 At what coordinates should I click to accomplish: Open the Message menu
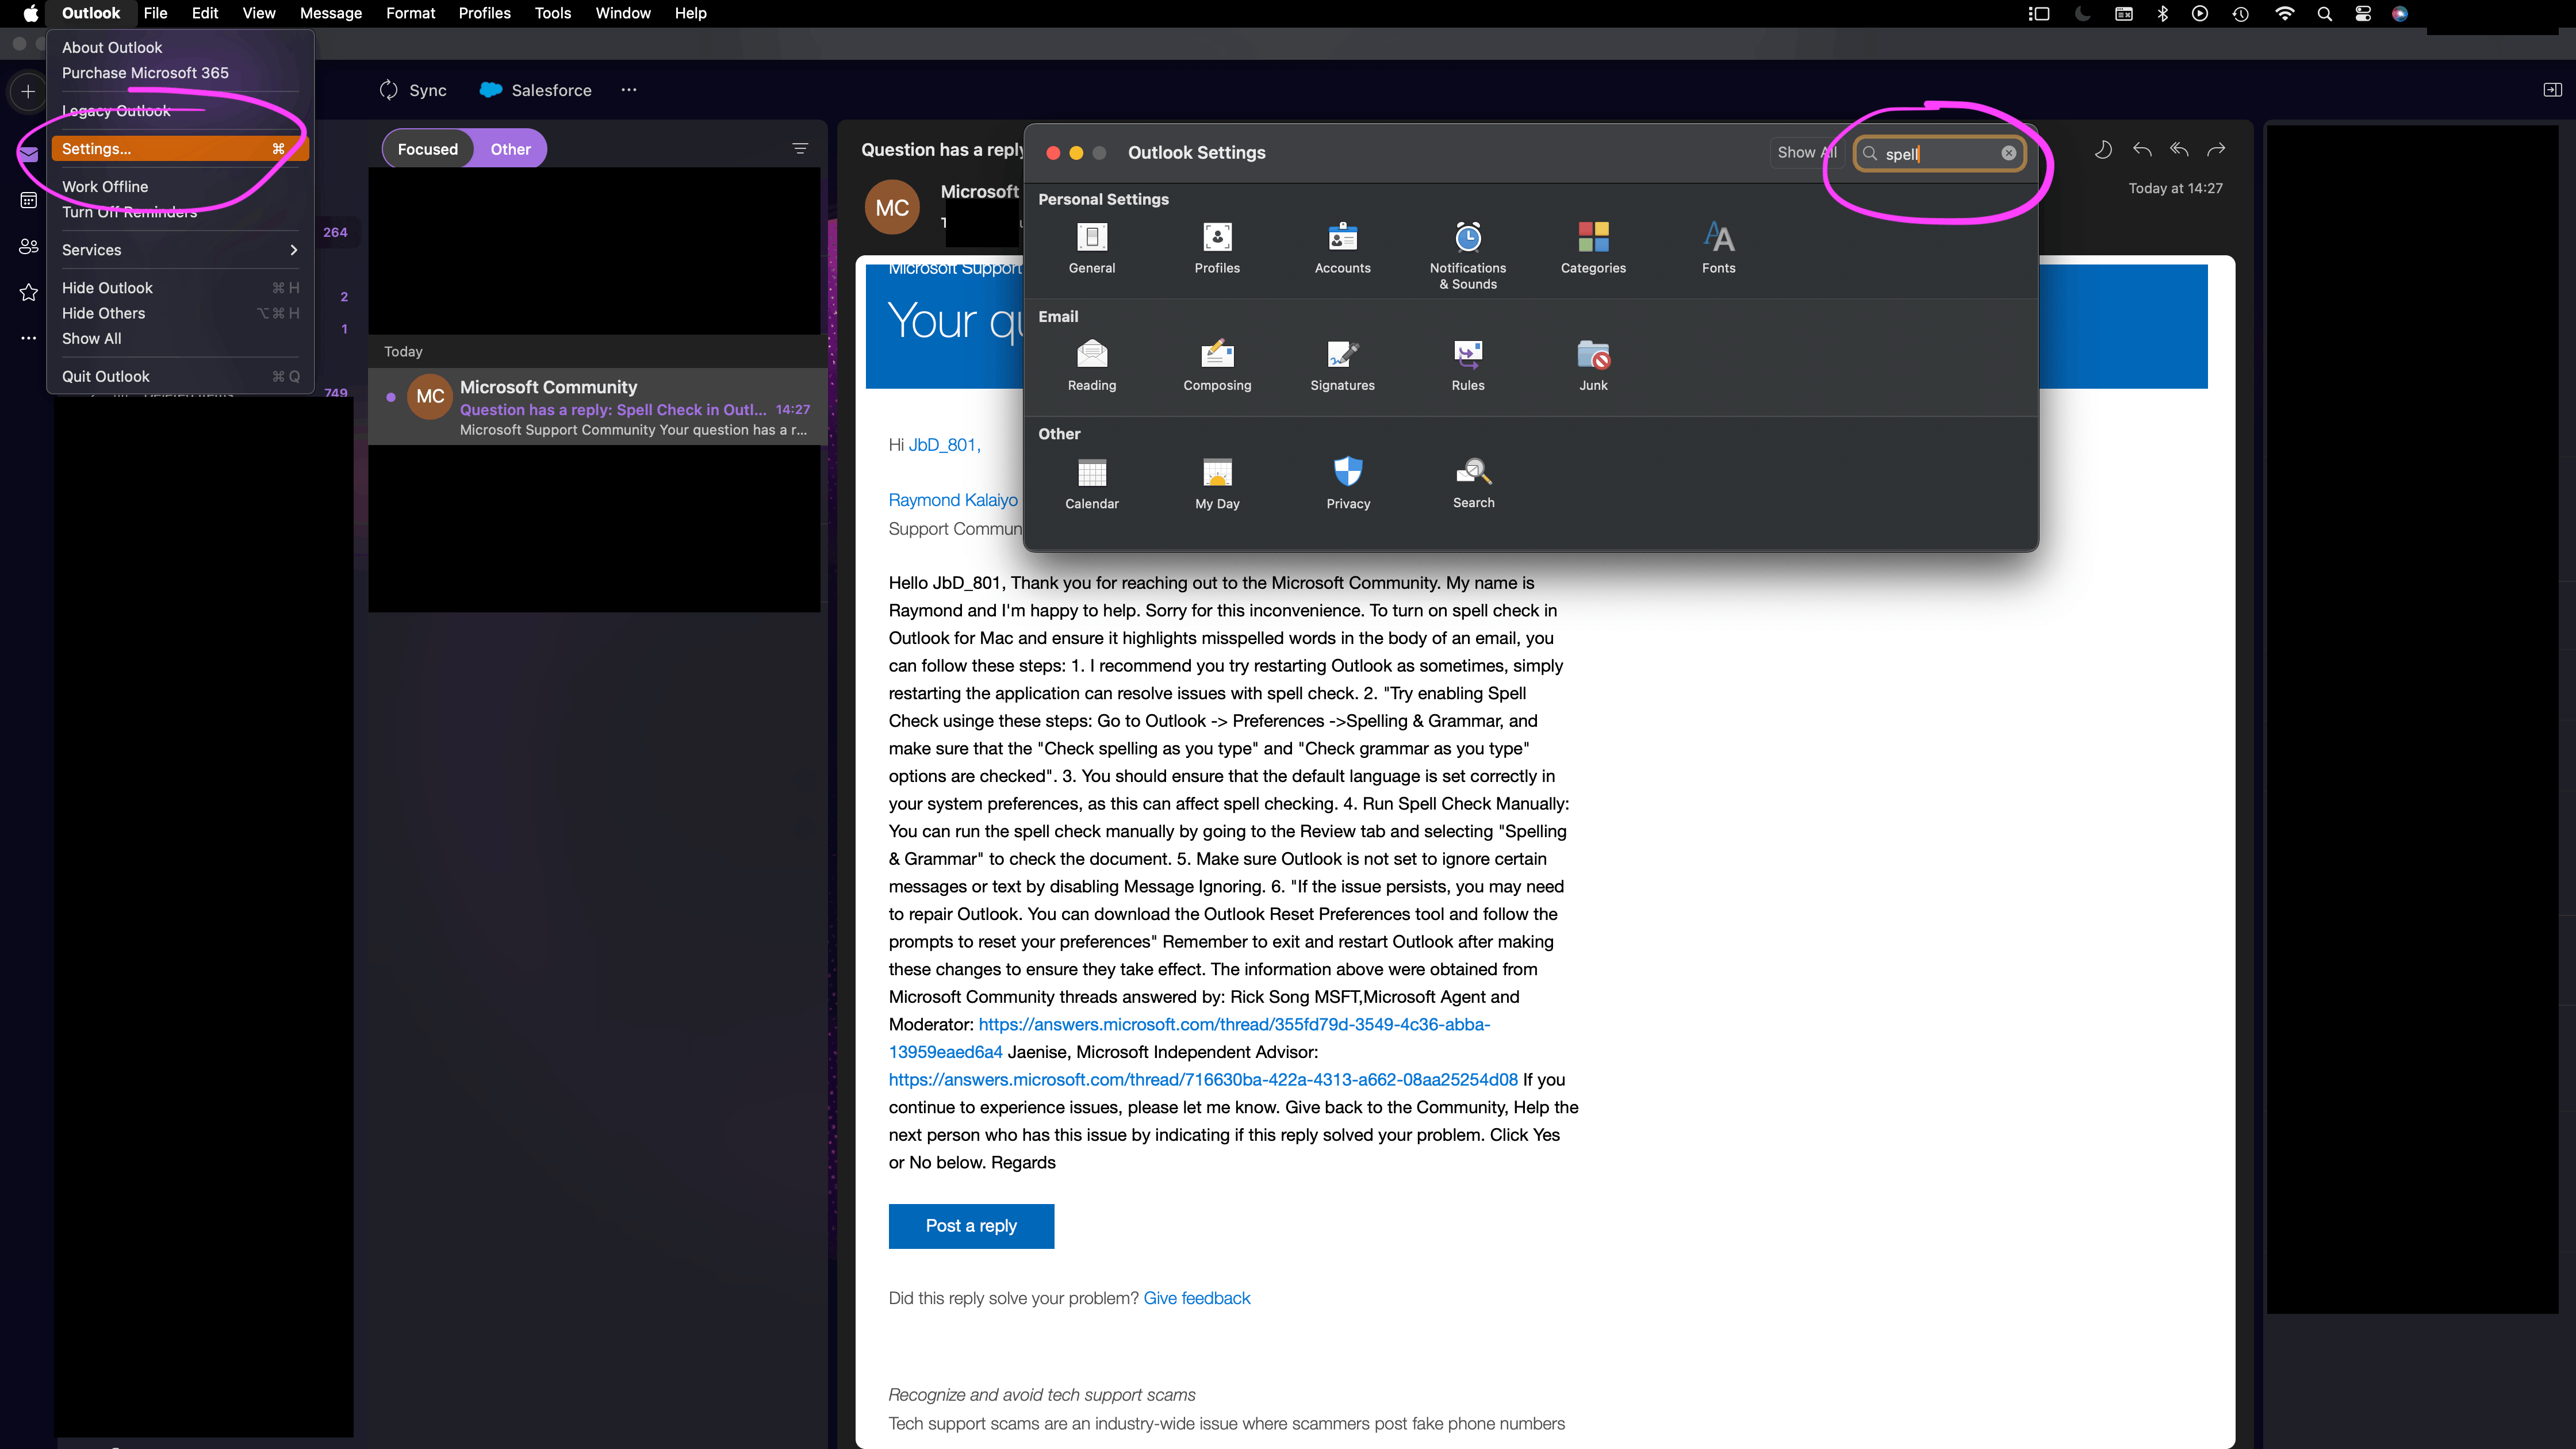pyautogui.click(x=330, y=13)
